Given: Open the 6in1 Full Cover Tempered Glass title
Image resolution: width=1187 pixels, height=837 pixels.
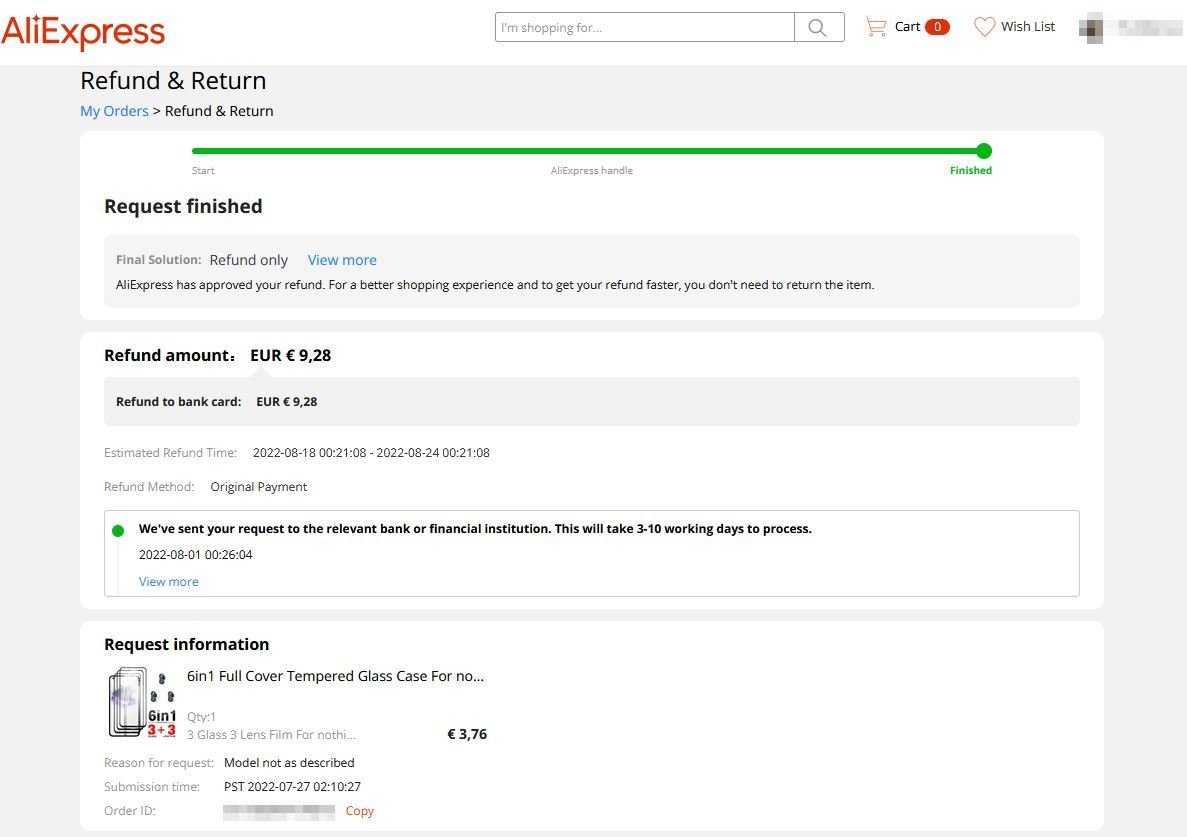Looking at the screenshot, I should [x=335, y=676].
